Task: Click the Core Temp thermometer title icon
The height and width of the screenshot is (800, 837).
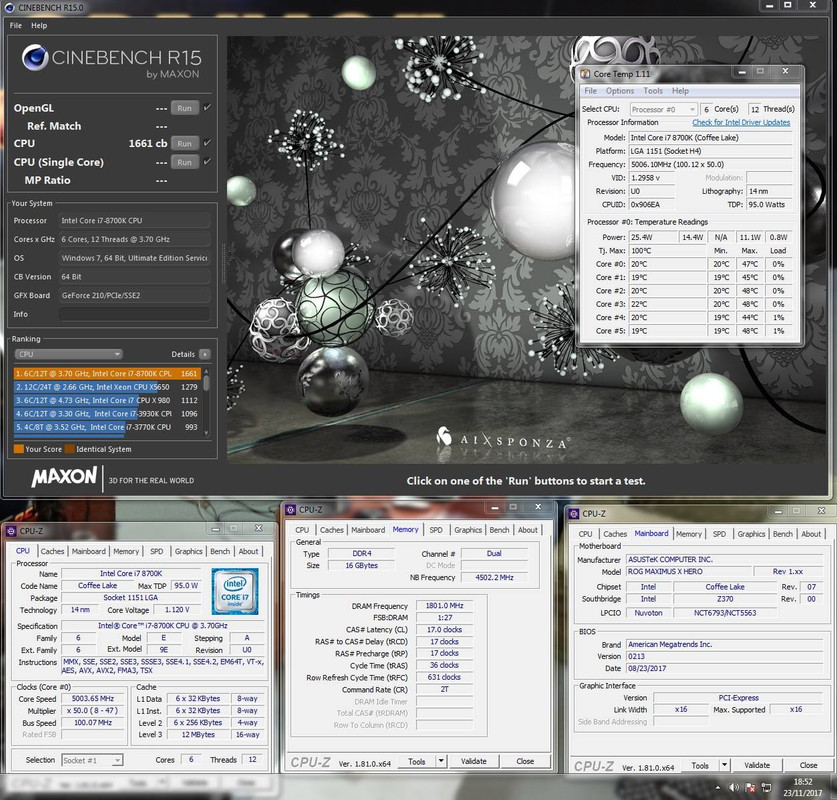Action: coord(585,74)
